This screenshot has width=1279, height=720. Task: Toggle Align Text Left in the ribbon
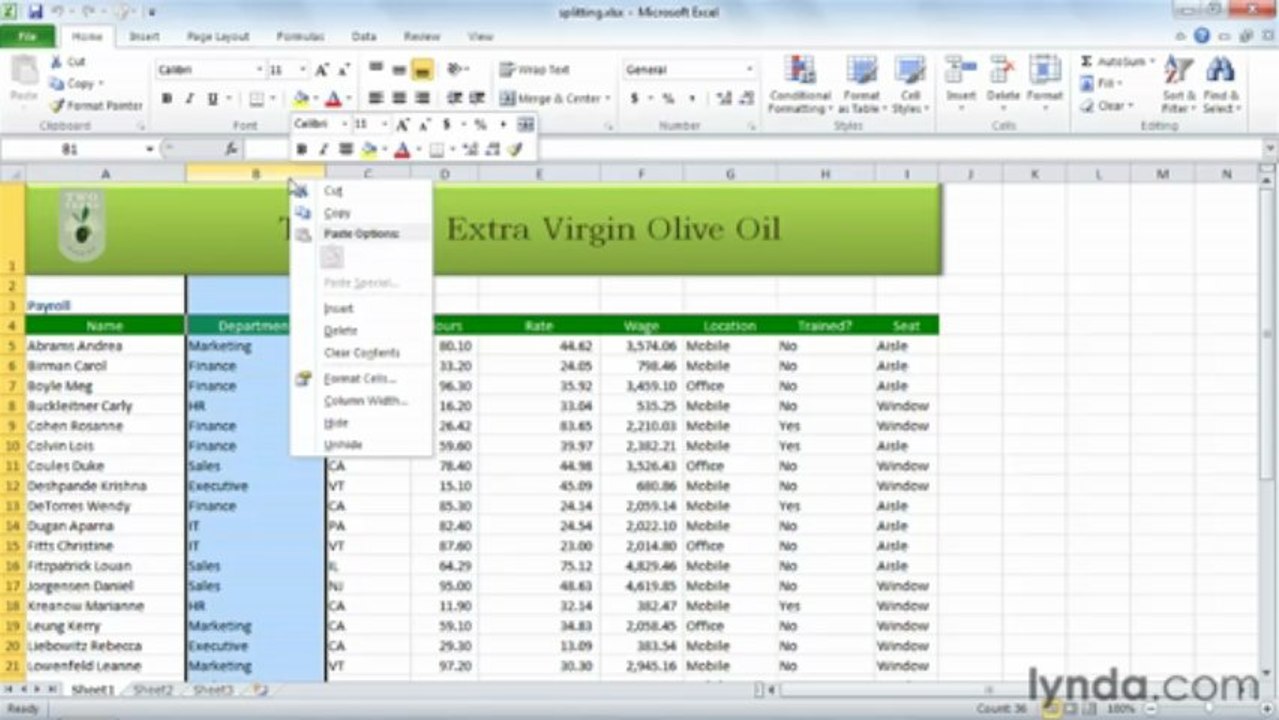(x=376, y=98)
